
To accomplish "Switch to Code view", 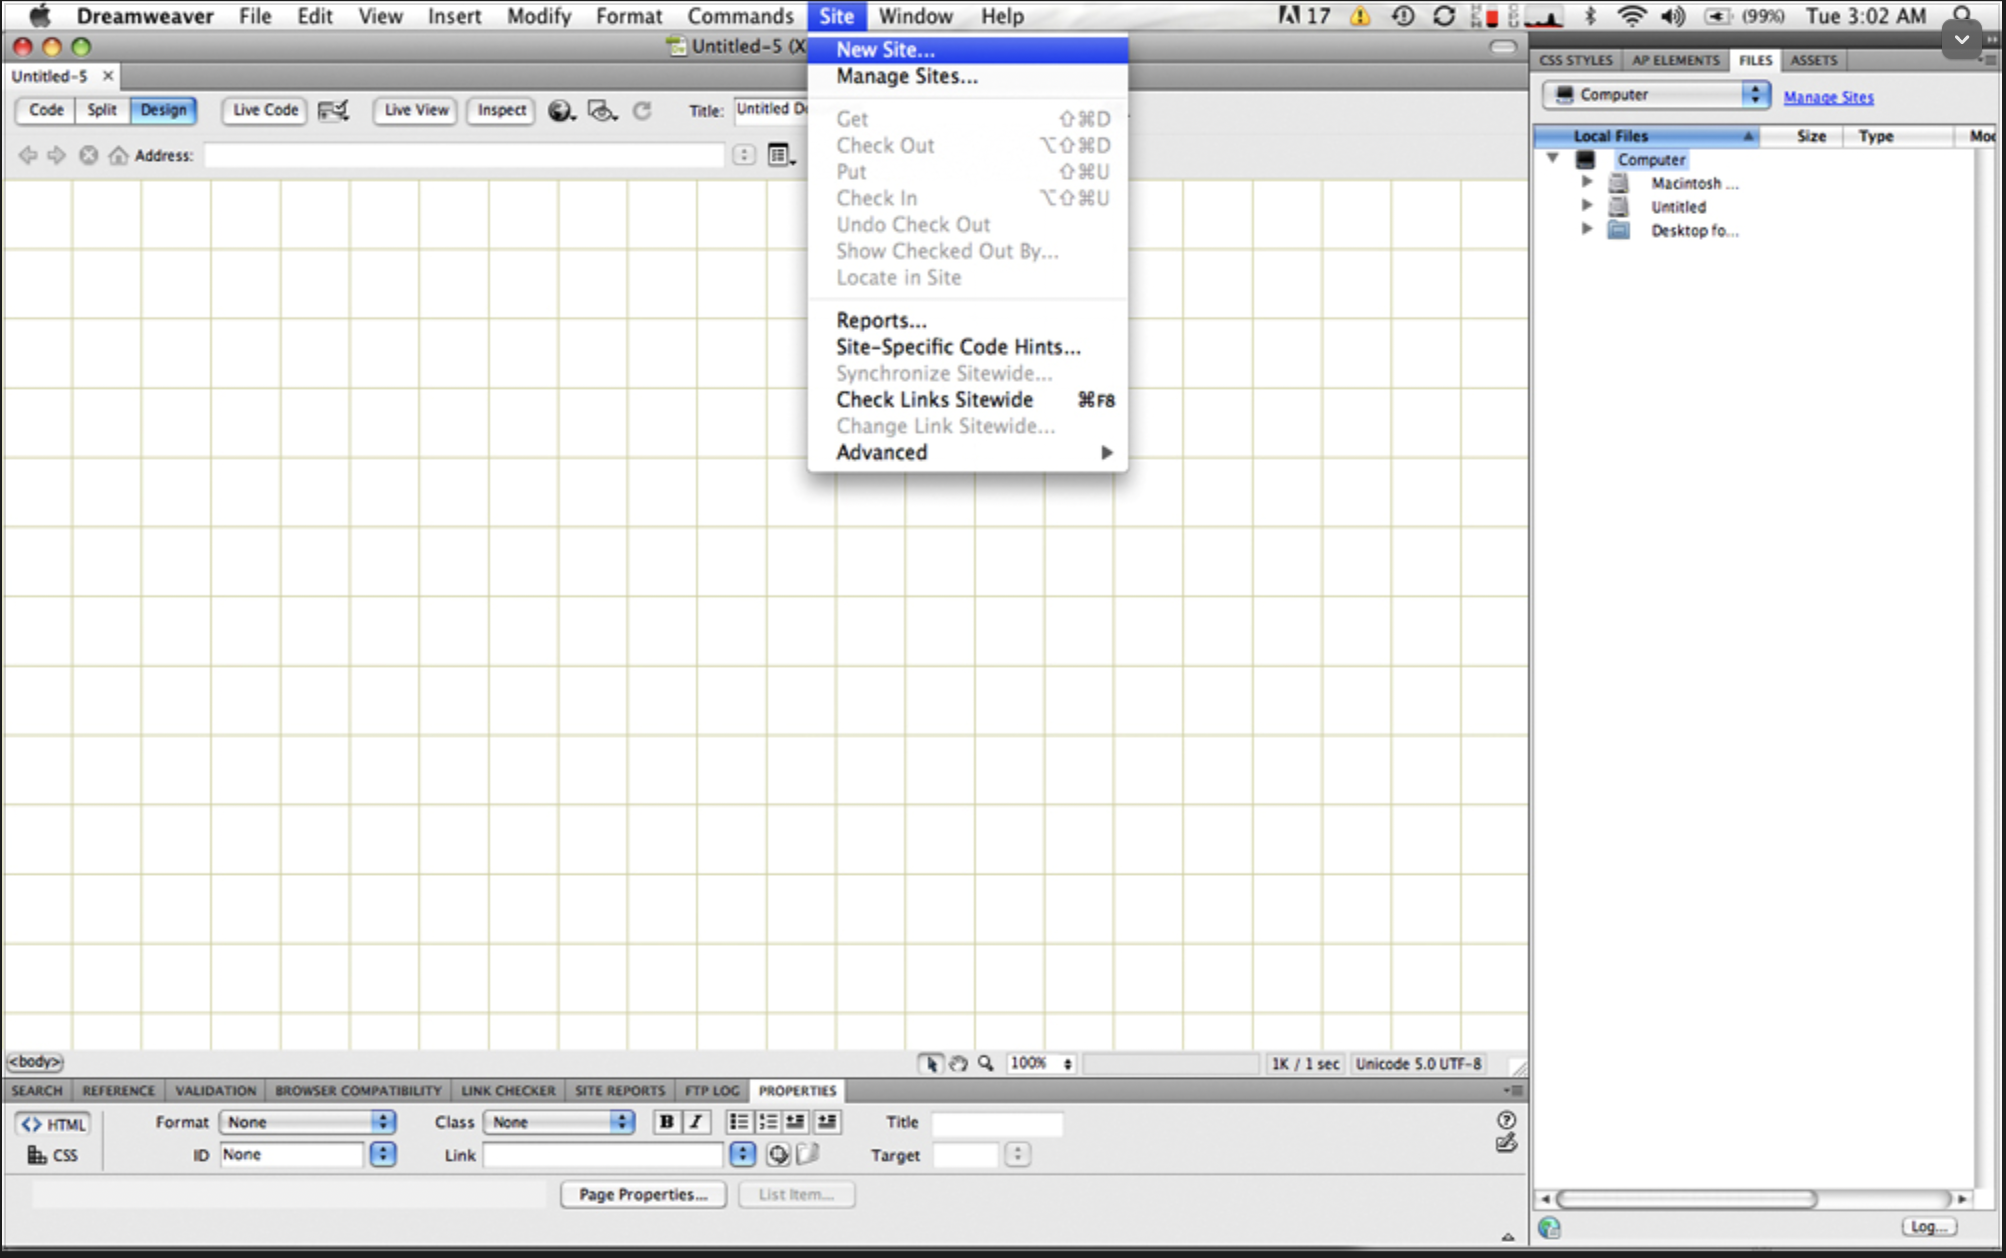I will pos(46,110).
